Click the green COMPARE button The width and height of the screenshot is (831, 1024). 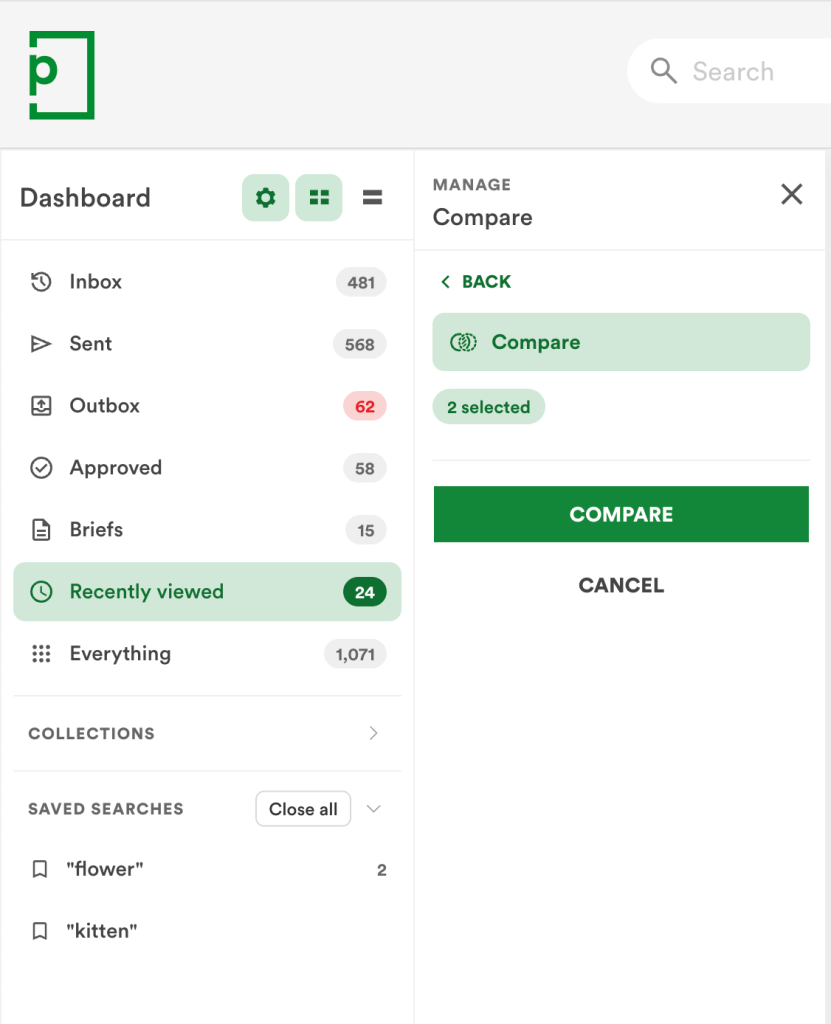coord(621,514)
